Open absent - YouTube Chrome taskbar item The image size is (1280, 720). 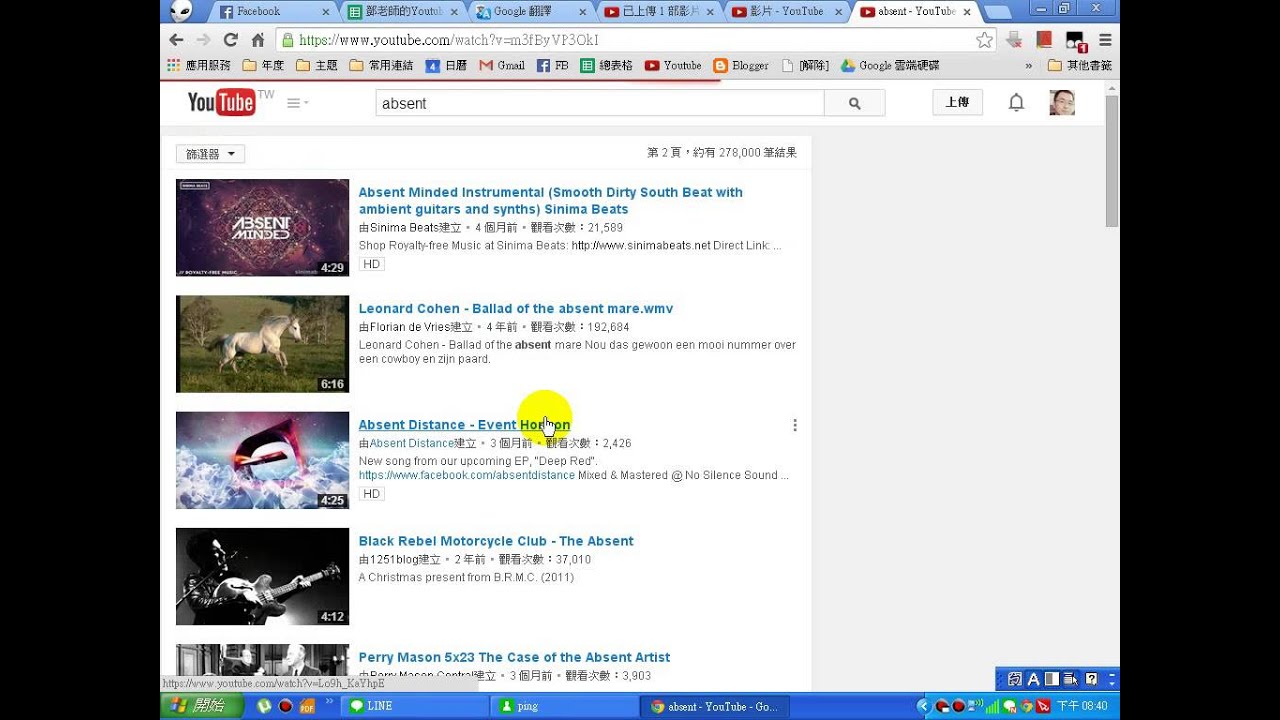tap(712, 706)
